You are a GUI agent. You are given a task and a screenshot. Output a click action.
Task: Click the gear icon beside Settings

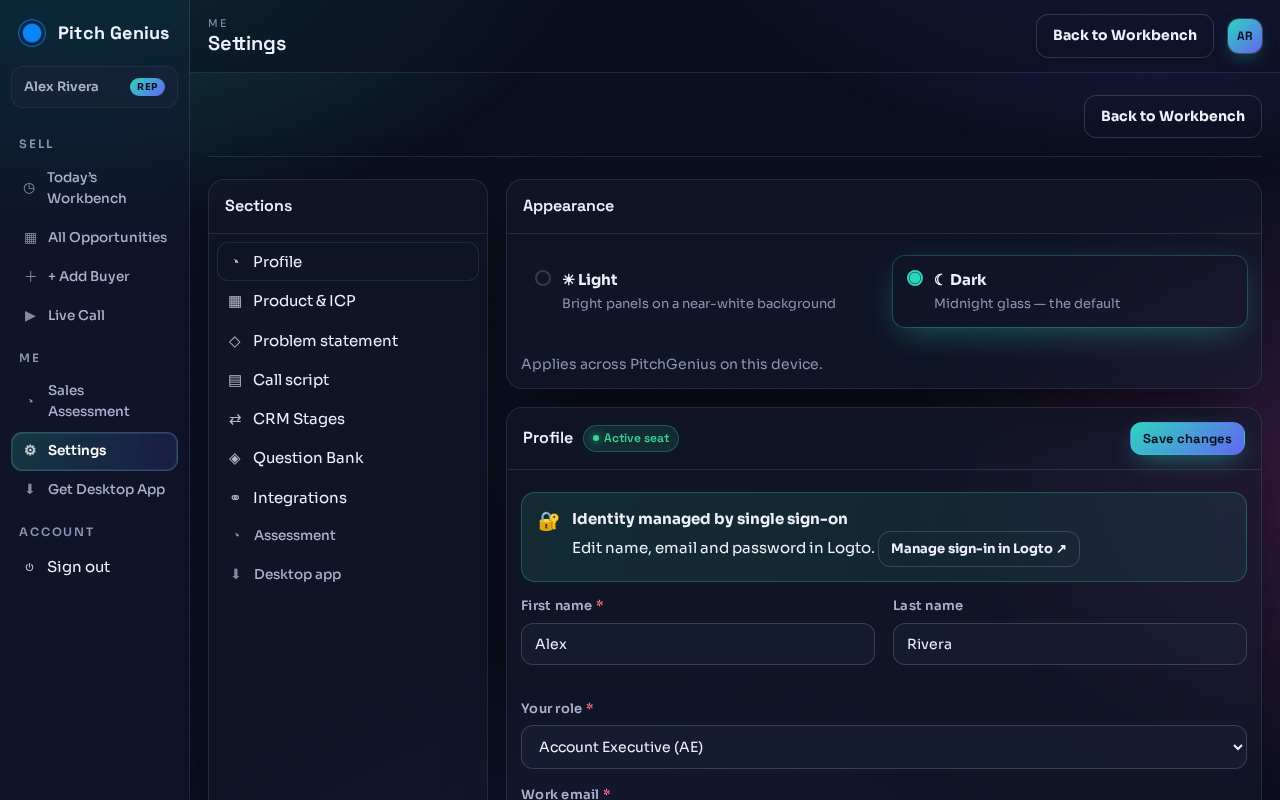[30, 451]
